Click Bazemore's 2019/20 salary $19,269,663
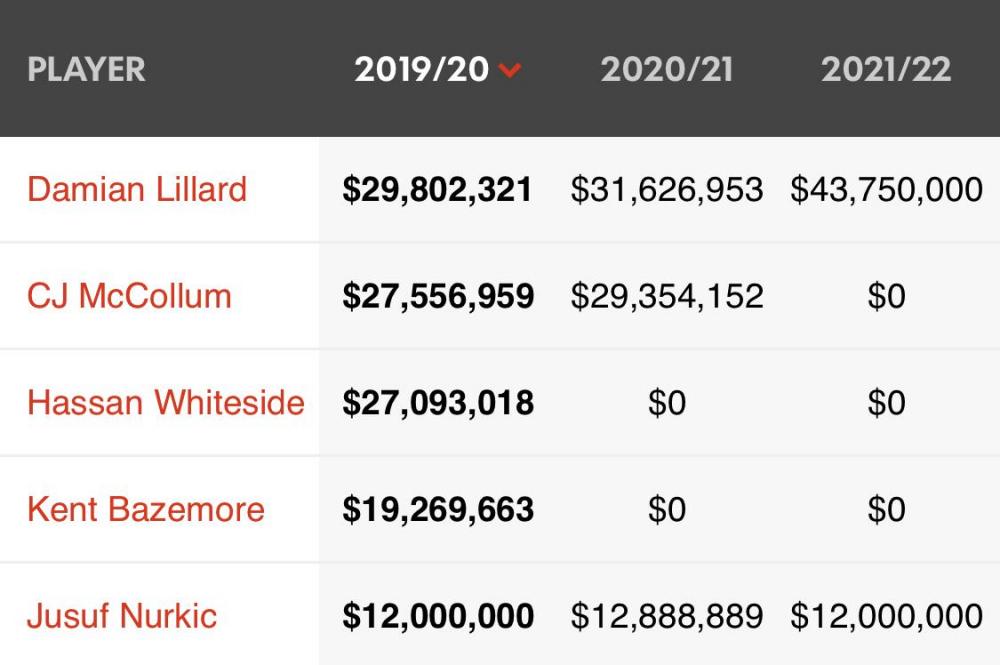 coord(438,510)
